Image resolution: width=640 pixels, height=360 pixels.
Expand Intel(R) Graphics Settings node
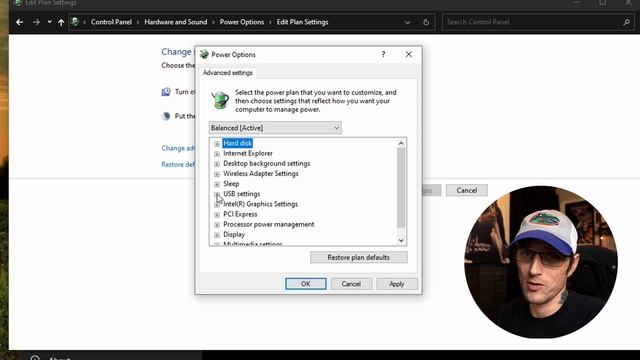click(x=217, y=204)
